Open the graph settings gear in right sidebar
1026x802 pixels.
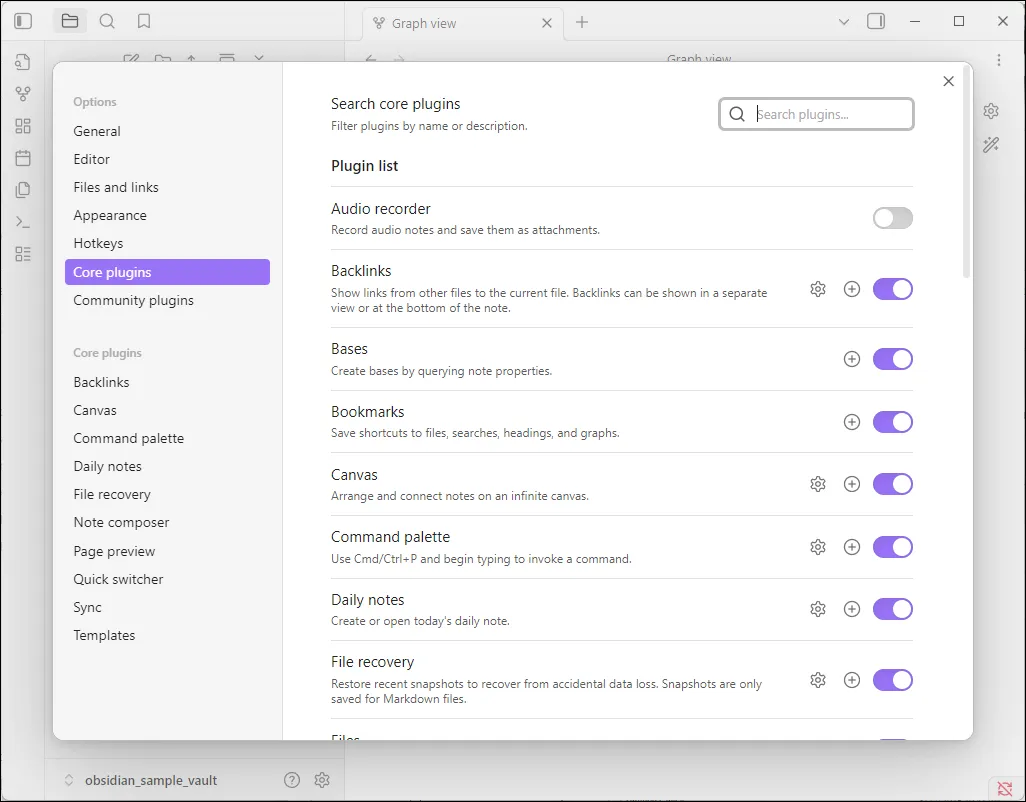point(990,110)
